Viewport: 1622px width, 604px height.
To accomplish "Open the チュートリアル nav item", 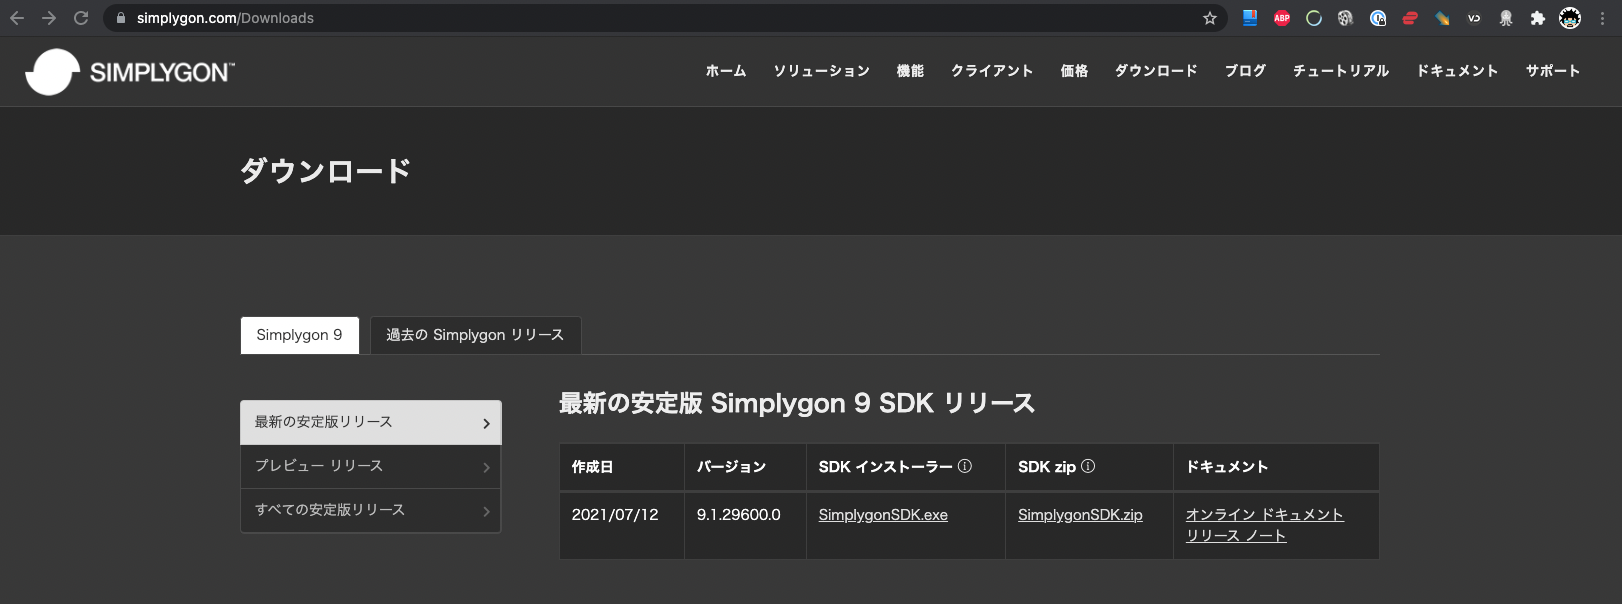I will coord(1341,71).
